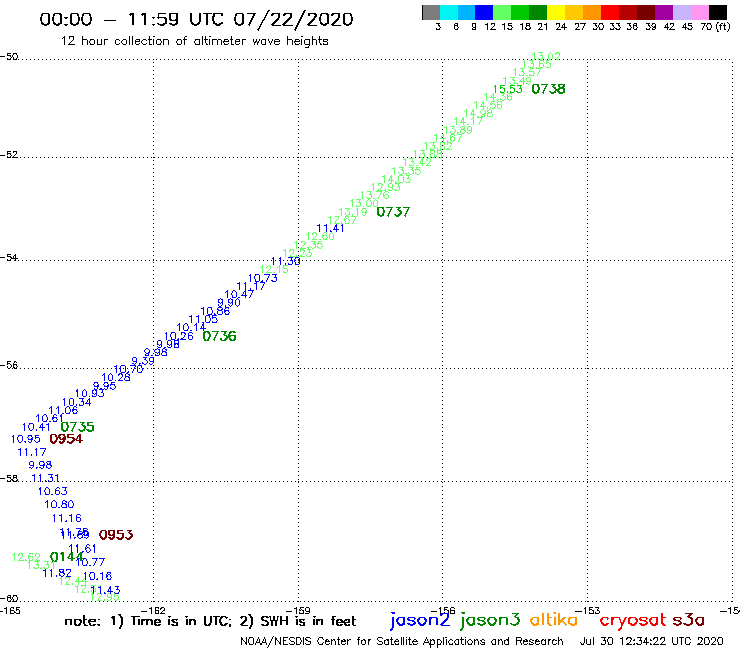
Task: Click the cryosat satellite legend label
Action: point(633,621)
